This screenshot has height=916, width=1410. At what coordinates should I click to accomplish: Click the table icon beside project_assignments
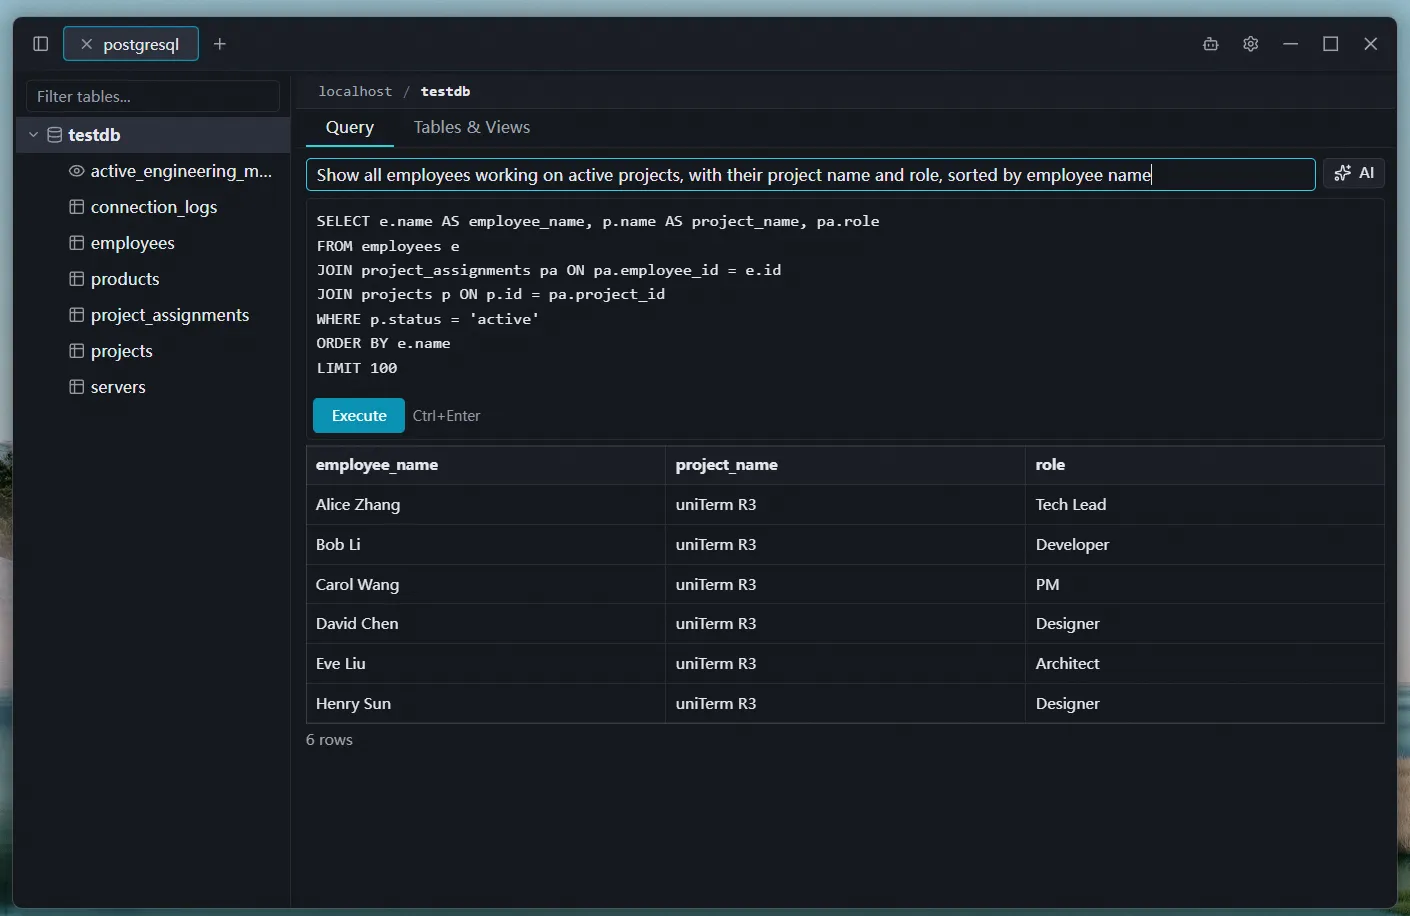point(76,315)
